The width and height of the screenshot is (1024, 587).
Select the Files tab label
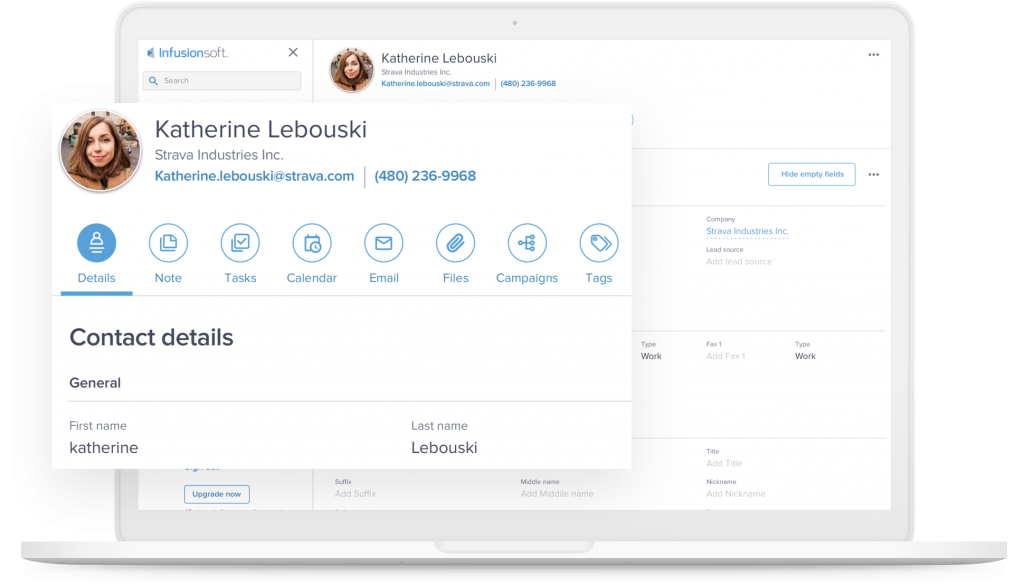[456, 278]
